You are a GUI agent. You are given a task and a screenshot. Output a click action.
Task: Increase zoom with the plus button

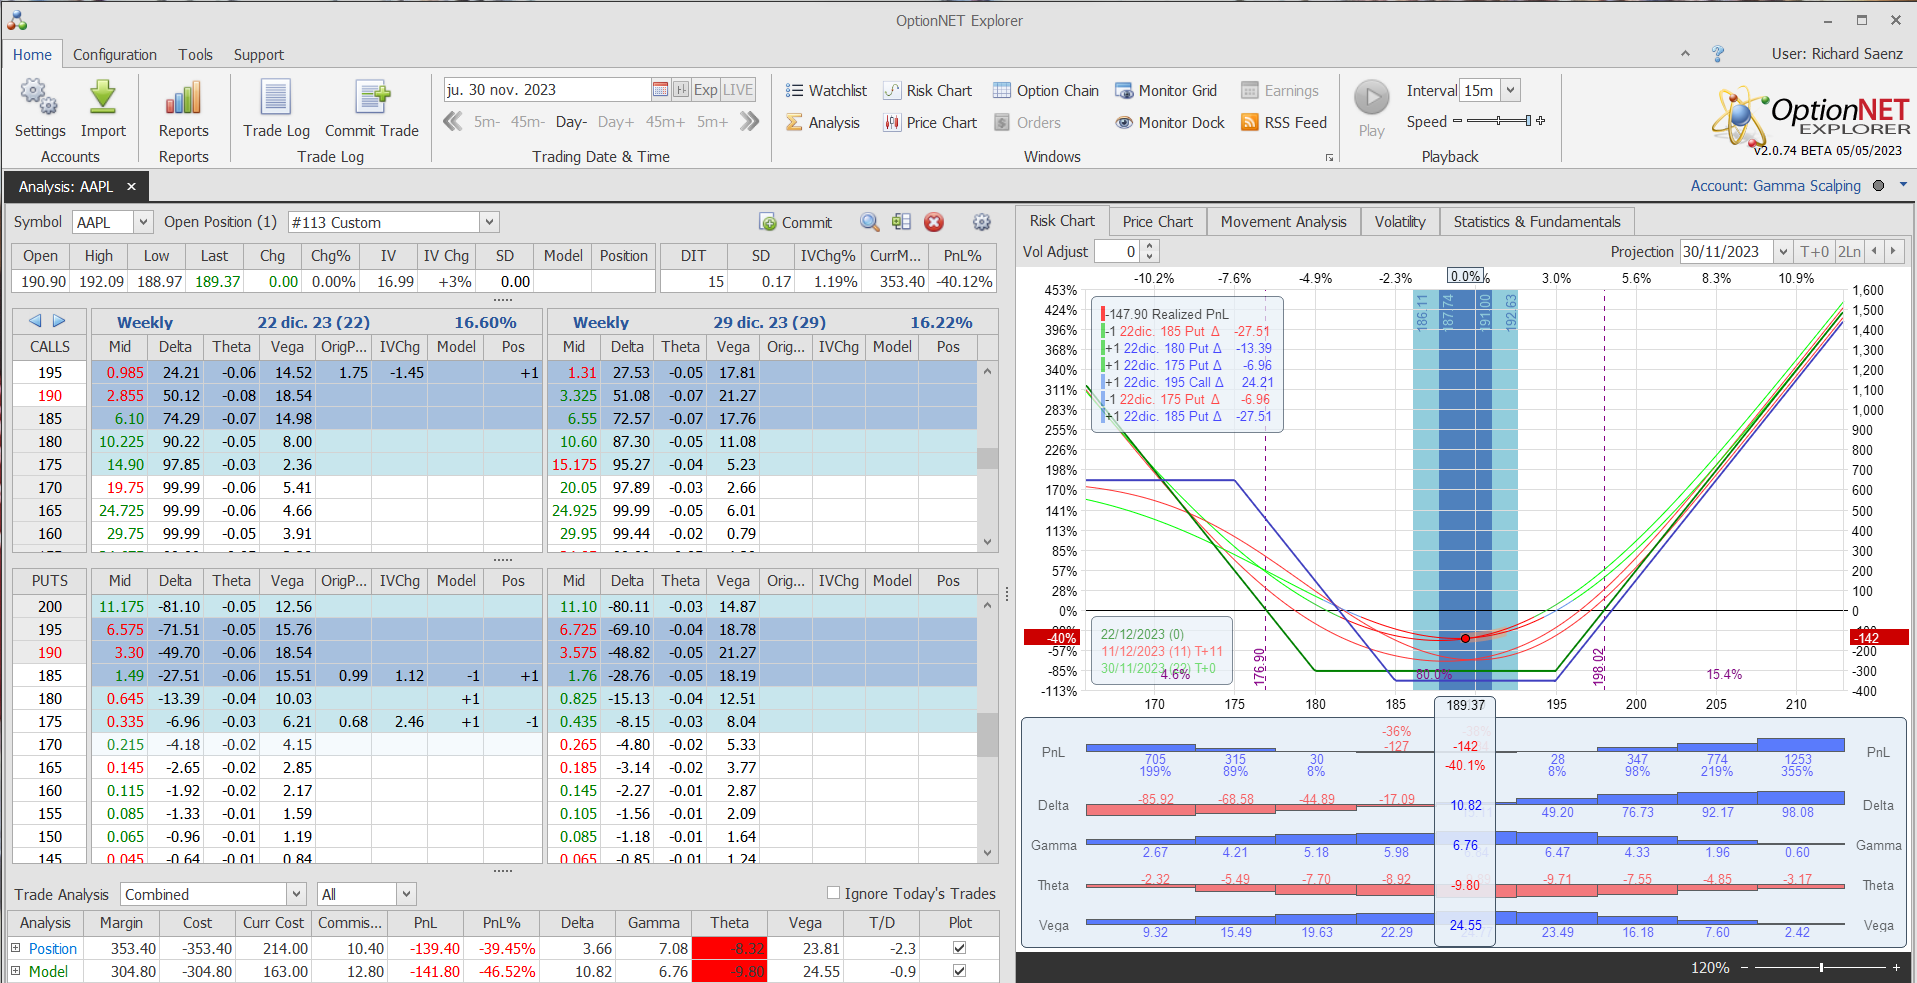[x=1896, y=967]
